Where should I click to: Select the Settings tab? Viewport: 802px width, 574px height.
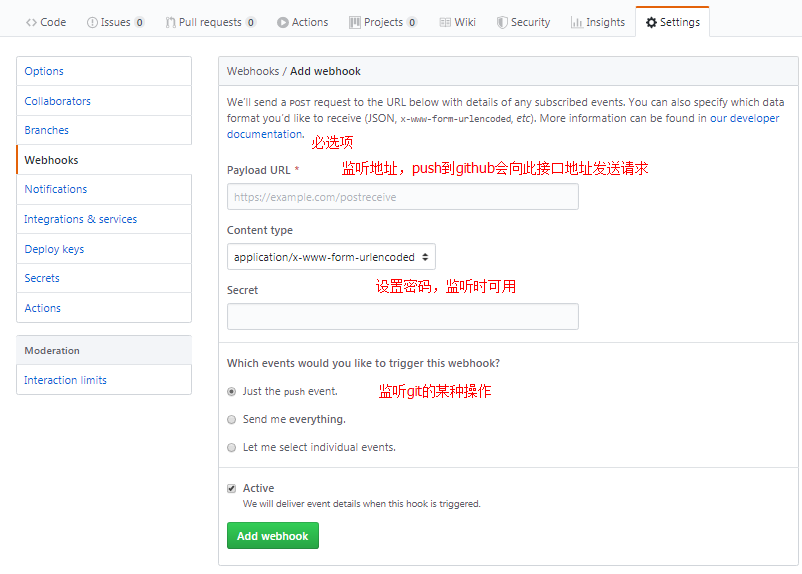click(673, 22)
